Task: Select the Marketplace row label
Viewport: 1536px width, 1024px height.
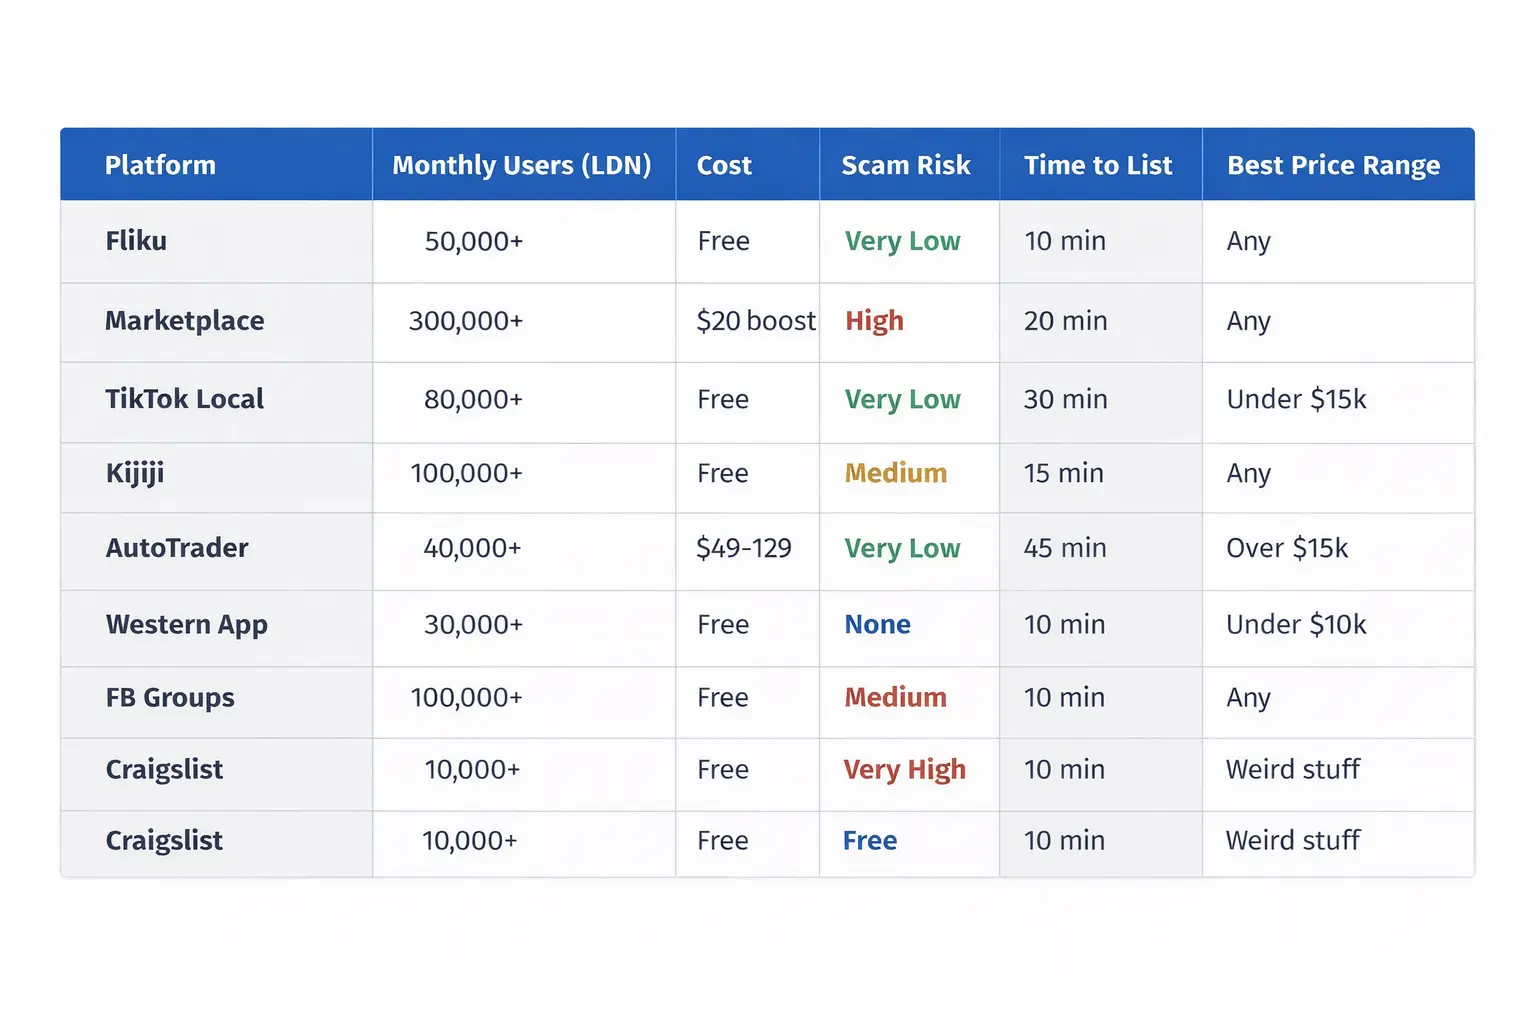Action: (185, 321)
